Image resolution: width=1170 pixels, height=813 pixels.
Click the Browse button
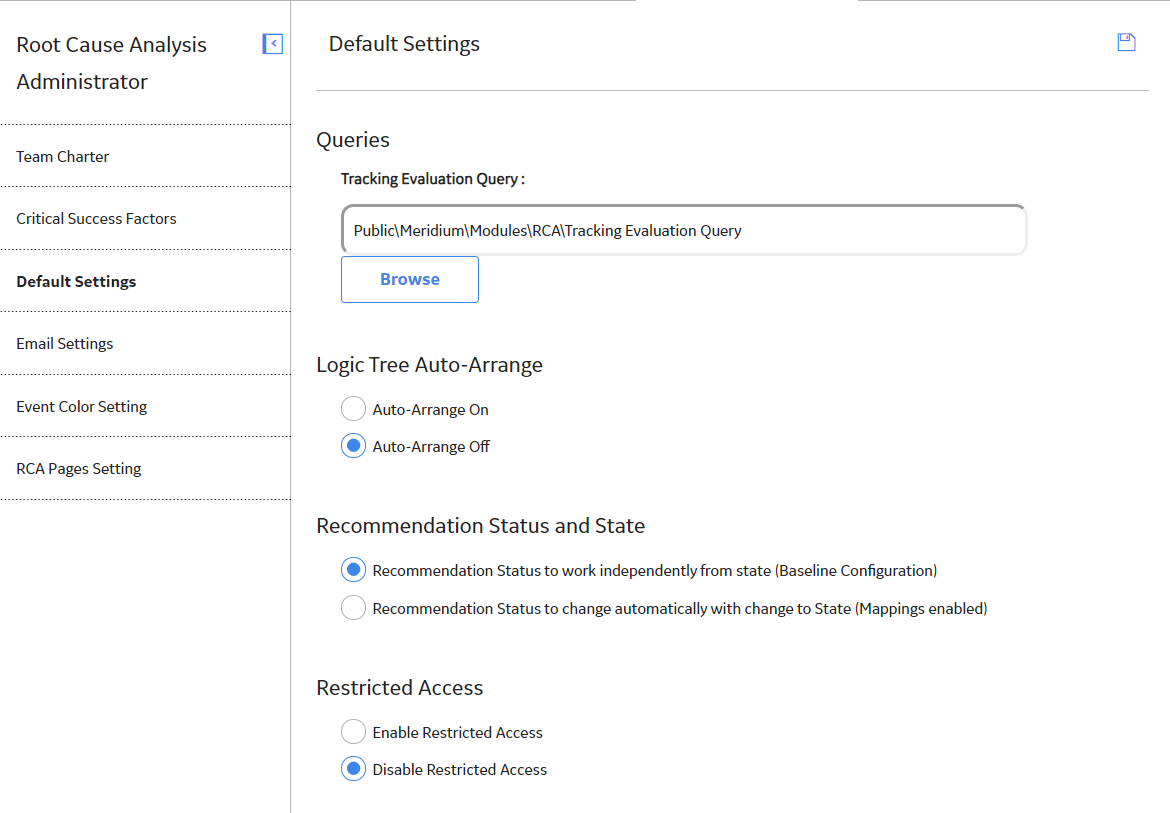410,280
